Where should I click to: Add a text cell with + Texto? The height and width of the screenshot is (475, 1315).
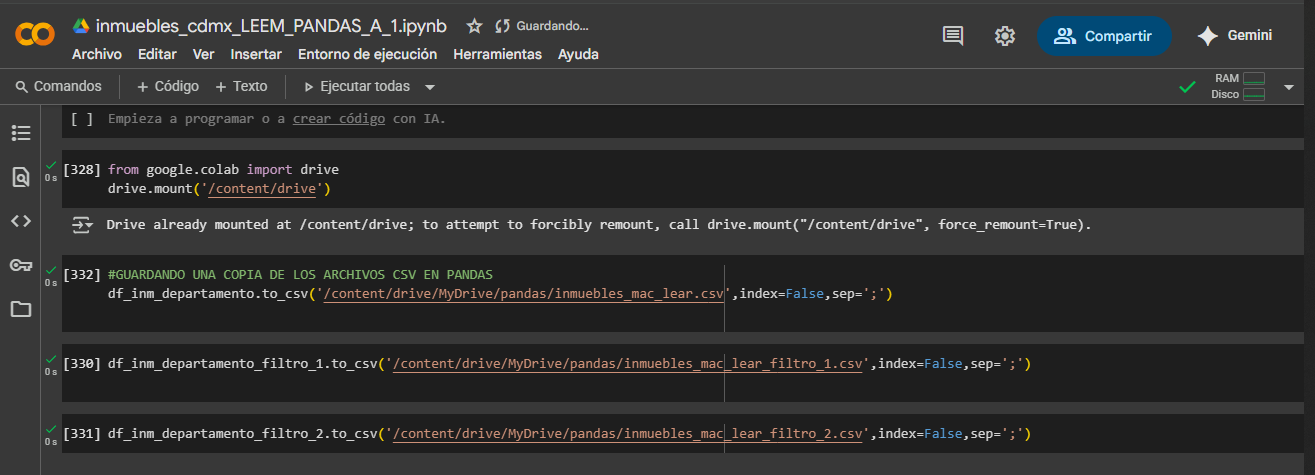241,87
